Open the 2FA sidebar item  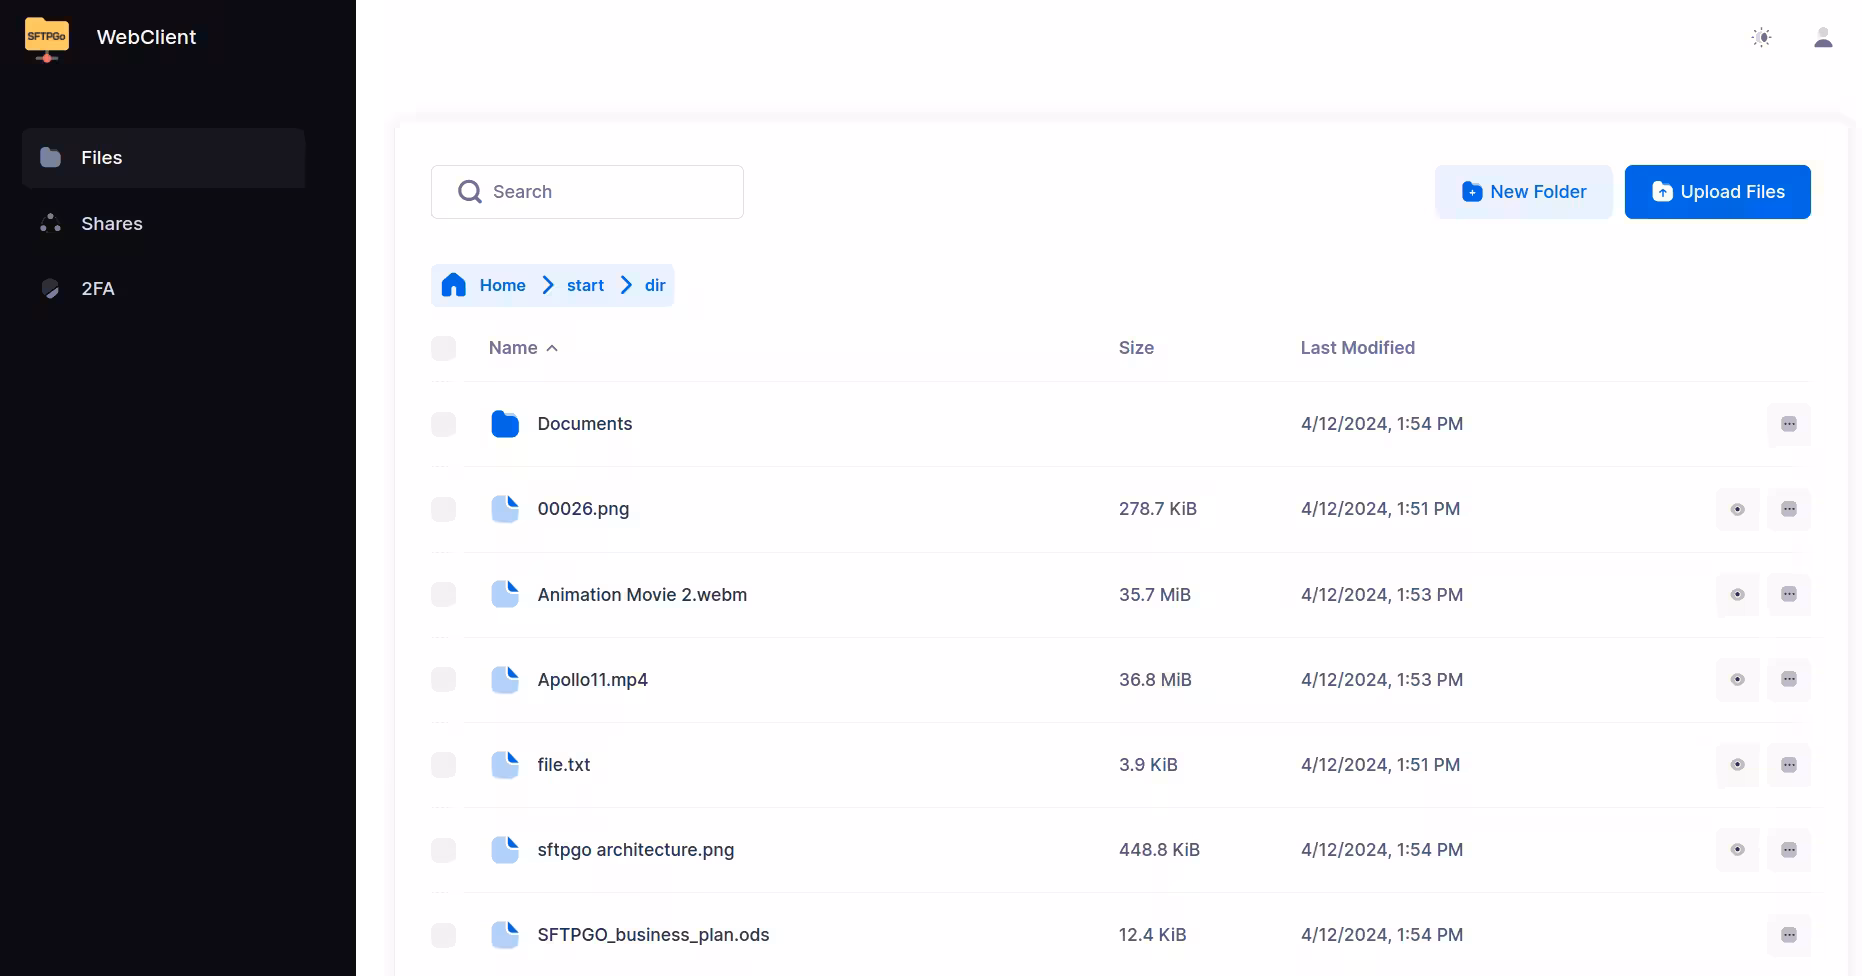97,289
